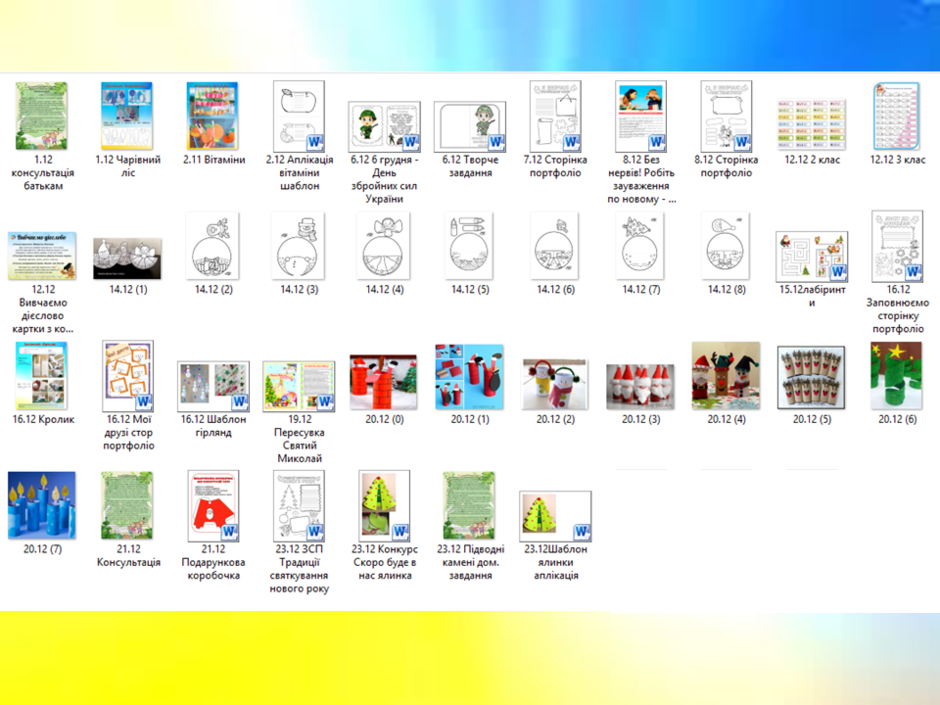The width and height of the screenshot is (940, 705).
Task: Select the '6.12 Творче завдання' document
Action: [x=470, y=126]
